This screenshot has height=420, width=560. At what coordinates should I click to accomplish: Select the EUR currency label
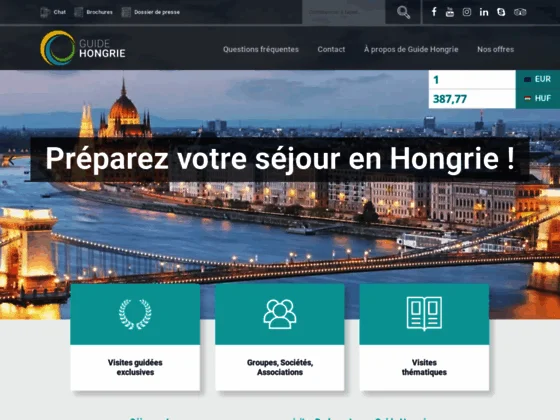[x=543, y=79]
